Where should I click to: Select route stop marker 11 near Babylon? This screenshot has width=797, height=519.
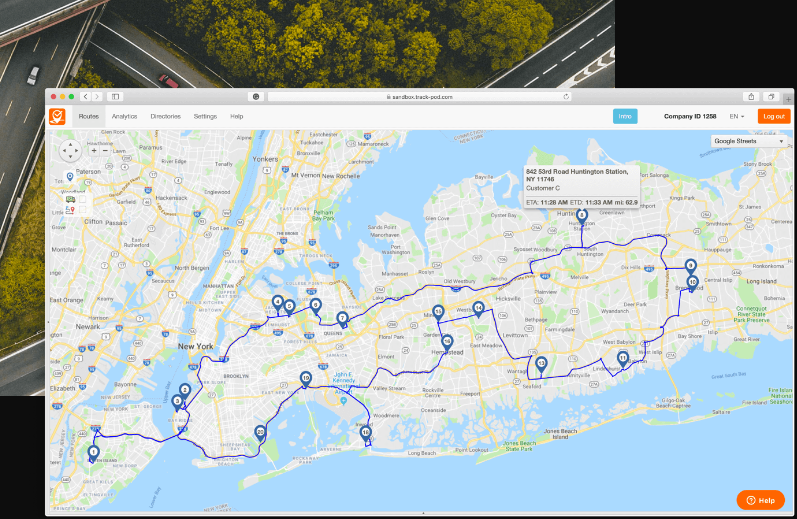pos(623,359)
